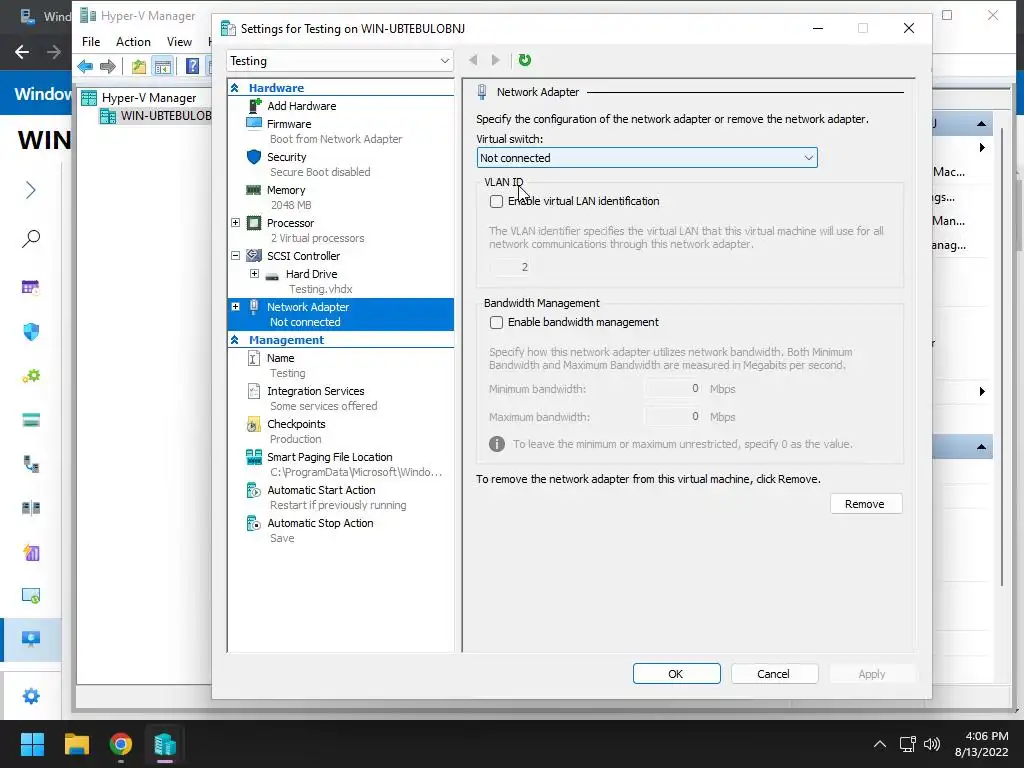Collapse the Management section
Image resolution: width=1024 pixels, height=768 pixels.
click(x=235, y=340)
